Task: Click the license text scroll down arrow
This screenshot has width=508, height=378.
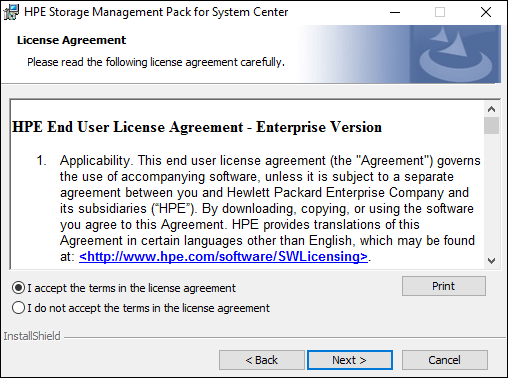Action: point(491,261)
